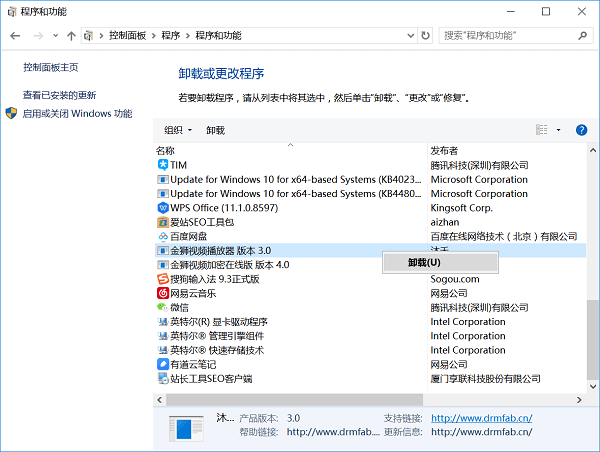The height and width of the screenshot is (452, 600).
Task: Go up one level with up arrow
Action: point(71,36)
